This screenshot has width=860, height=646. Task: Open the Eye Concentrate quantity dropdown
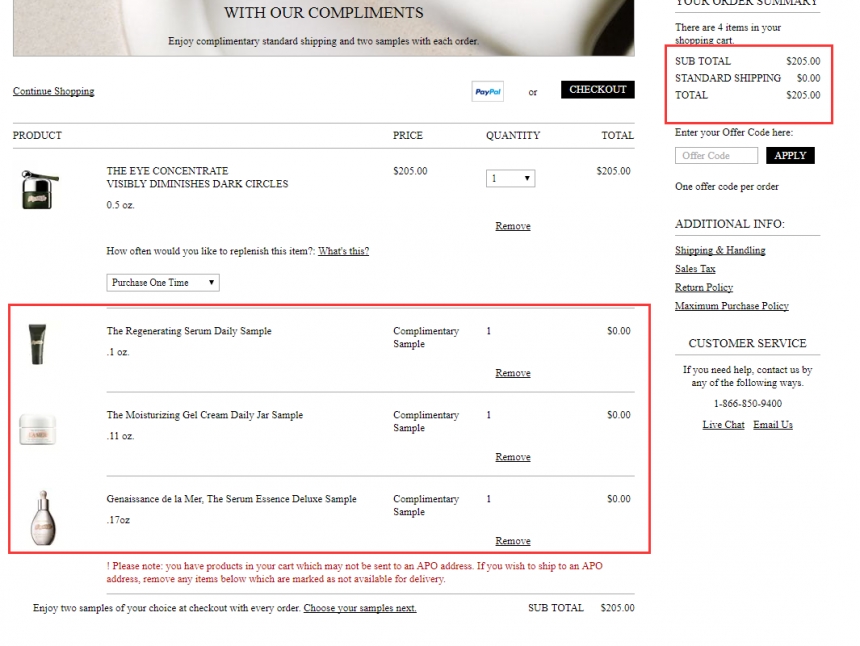click(511, 178)
